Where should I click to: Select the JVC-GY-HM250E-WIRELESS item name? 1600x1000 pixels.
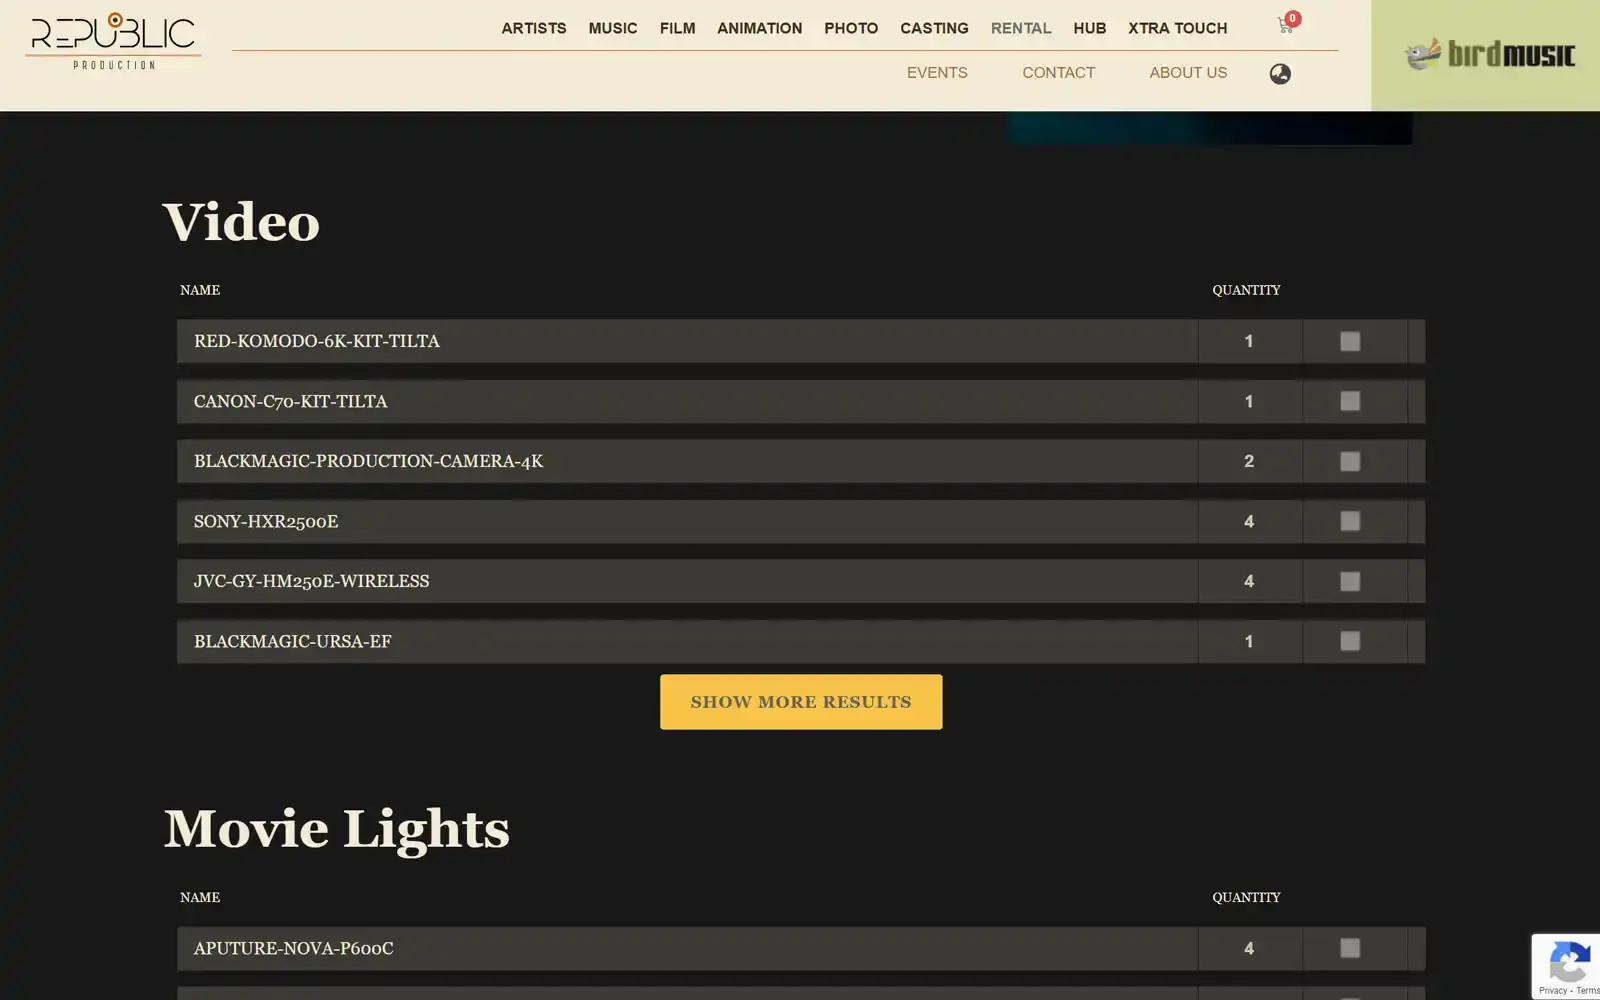[312, 582]
